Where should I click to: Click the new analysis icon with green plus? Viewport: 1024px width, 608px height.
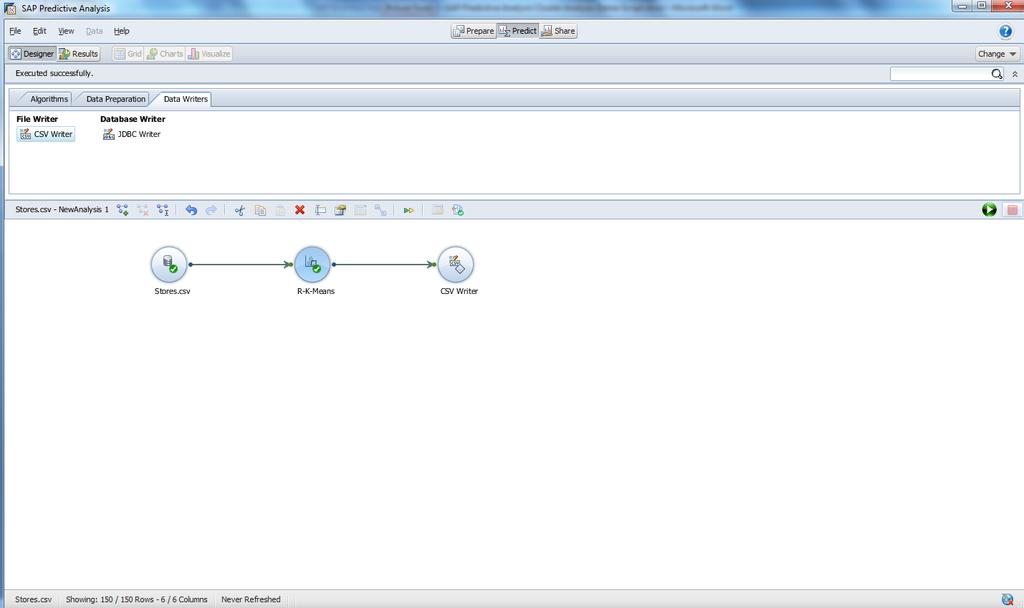click(122, 210)
